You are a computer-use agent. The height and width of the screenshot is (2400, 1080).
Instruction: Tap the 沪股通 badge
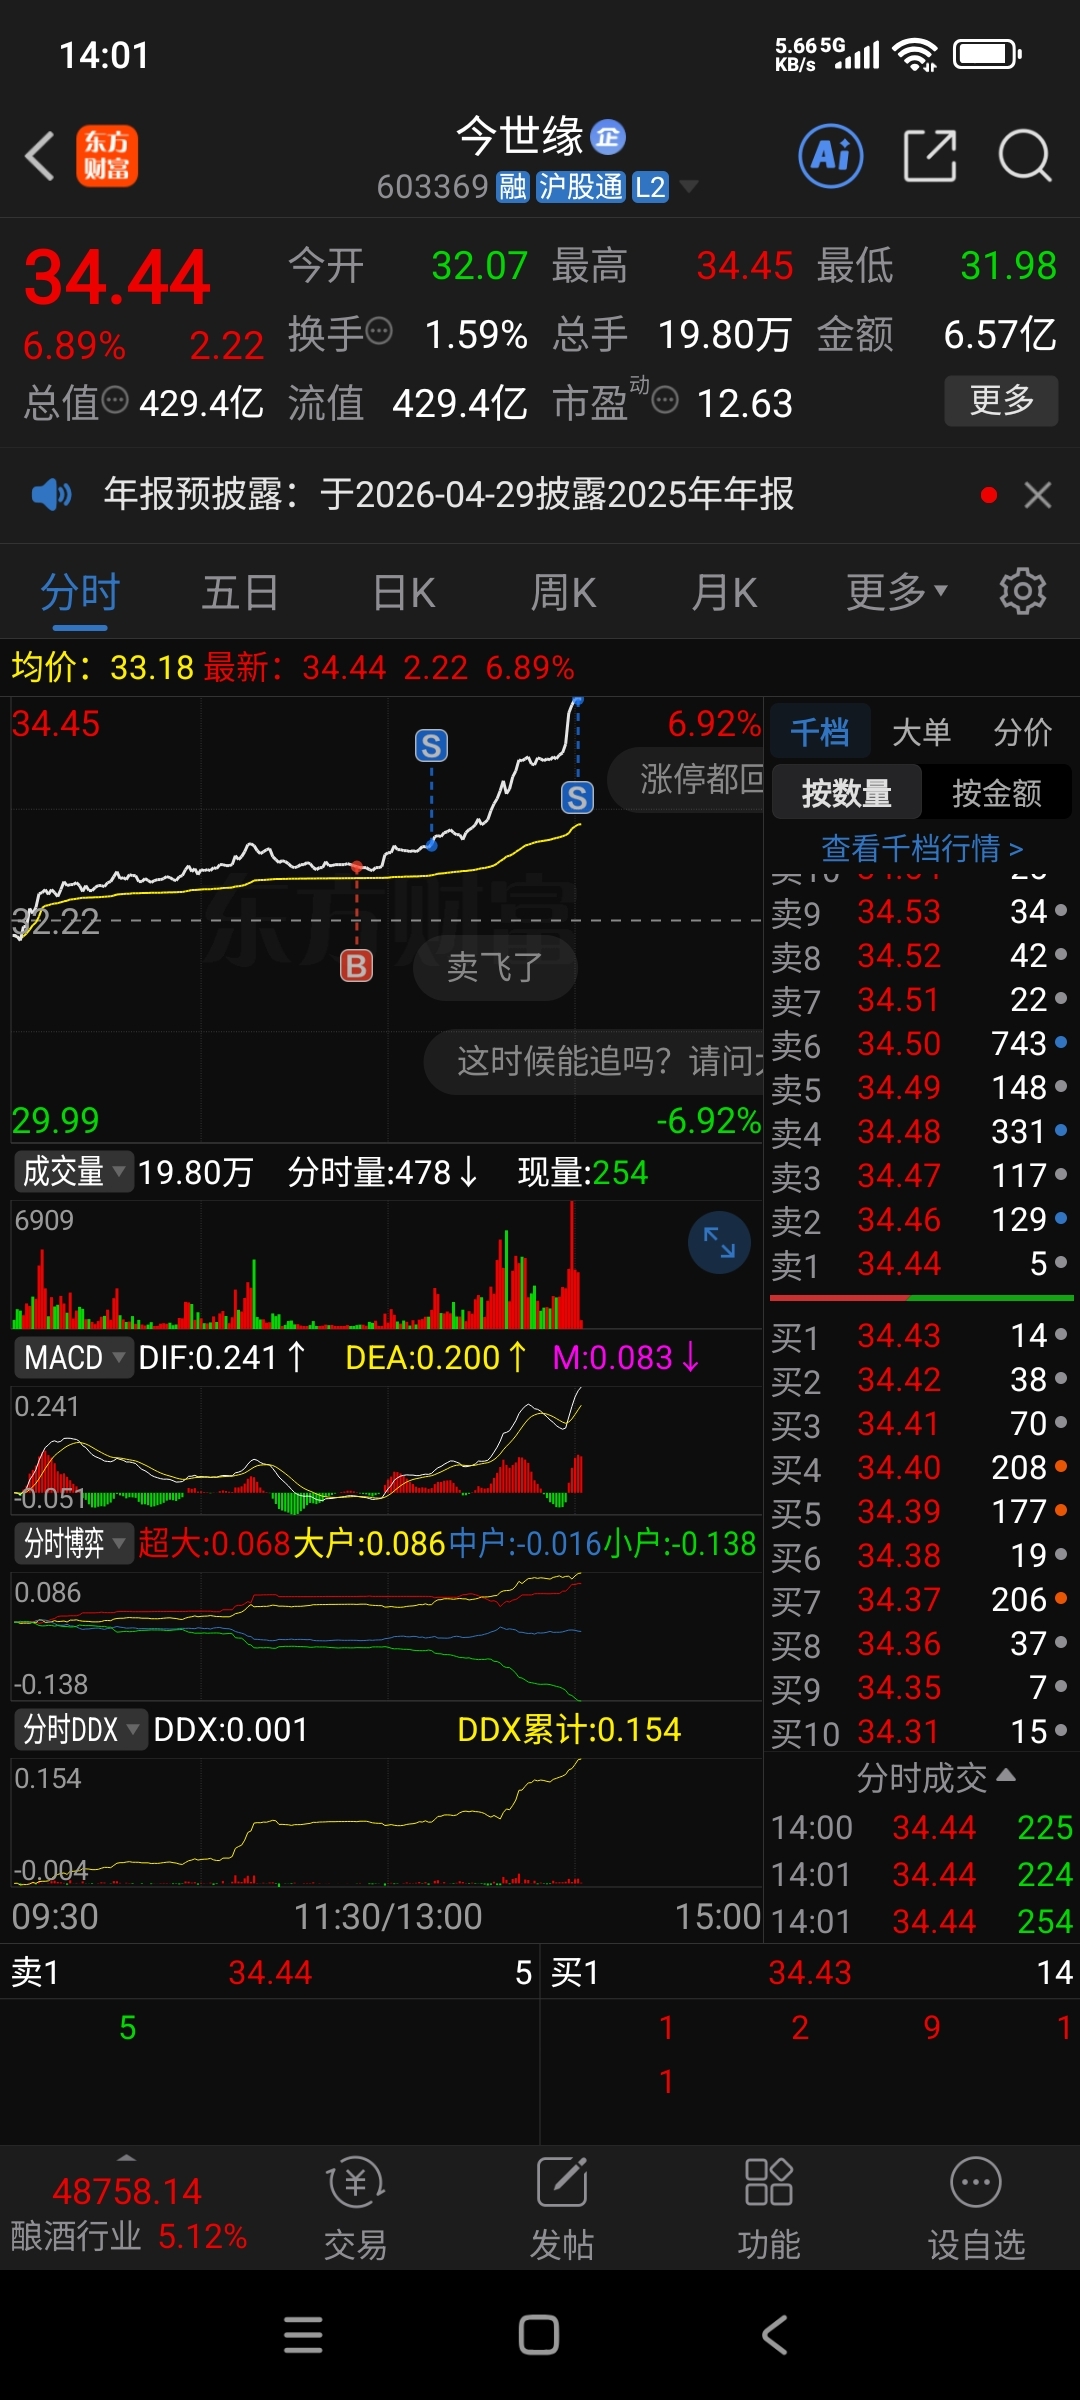581,187
